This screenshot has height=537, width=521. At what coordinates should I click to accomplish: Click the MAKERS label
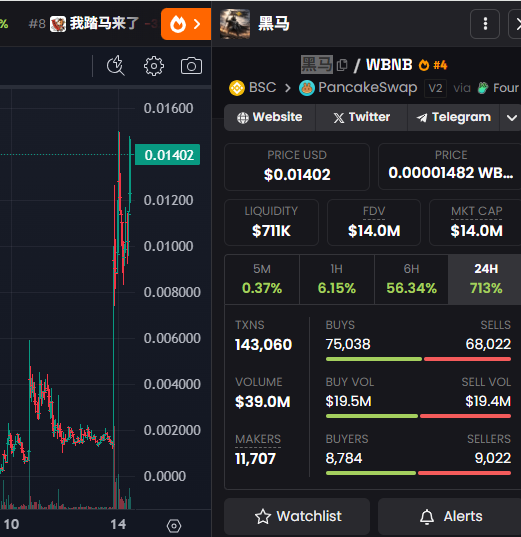point(258,439)
